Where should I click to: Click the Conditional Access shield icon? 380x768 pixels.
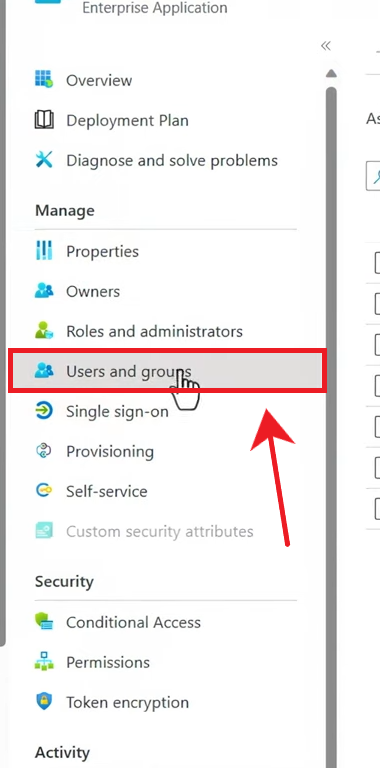[44, 622]
